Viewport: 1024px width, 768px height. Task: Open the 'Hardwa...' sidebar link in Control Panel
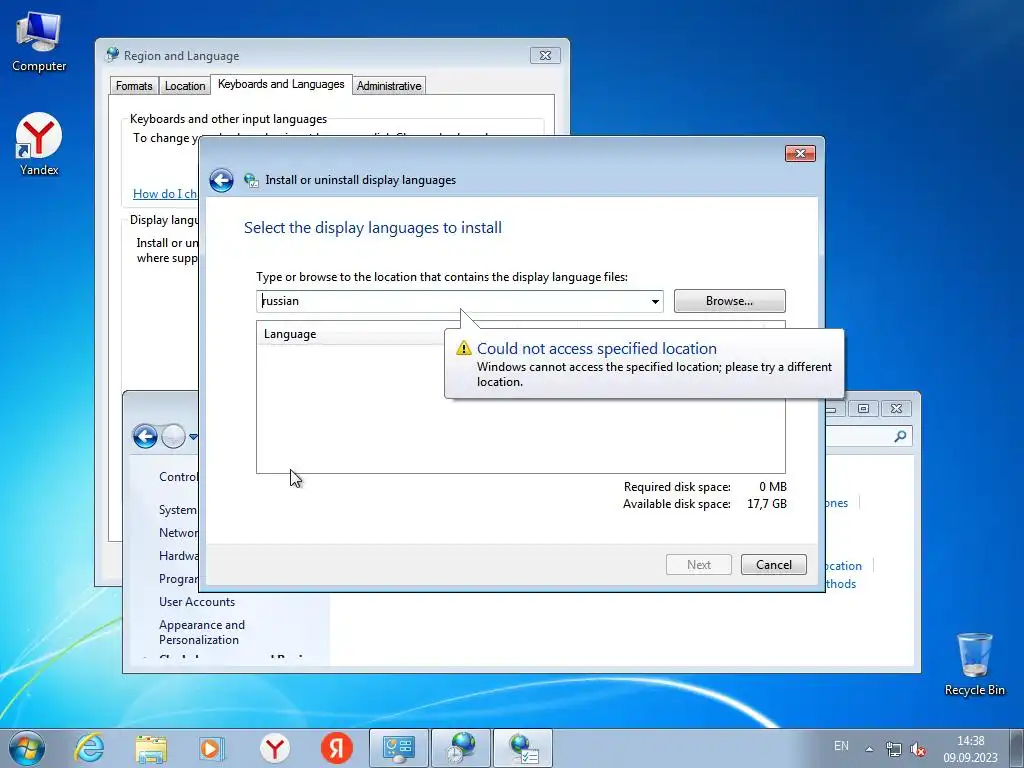click(x=178, y=556)
